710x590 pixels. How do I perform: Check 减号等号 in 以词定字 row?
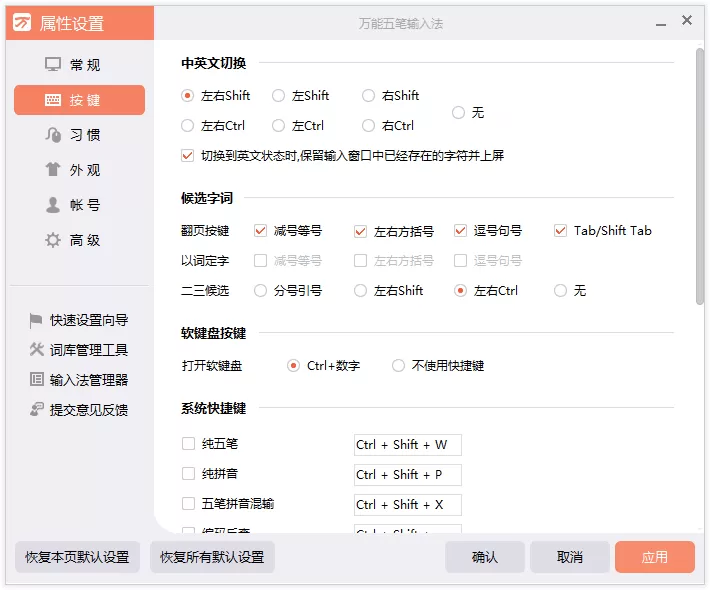(x=260, y=260)
